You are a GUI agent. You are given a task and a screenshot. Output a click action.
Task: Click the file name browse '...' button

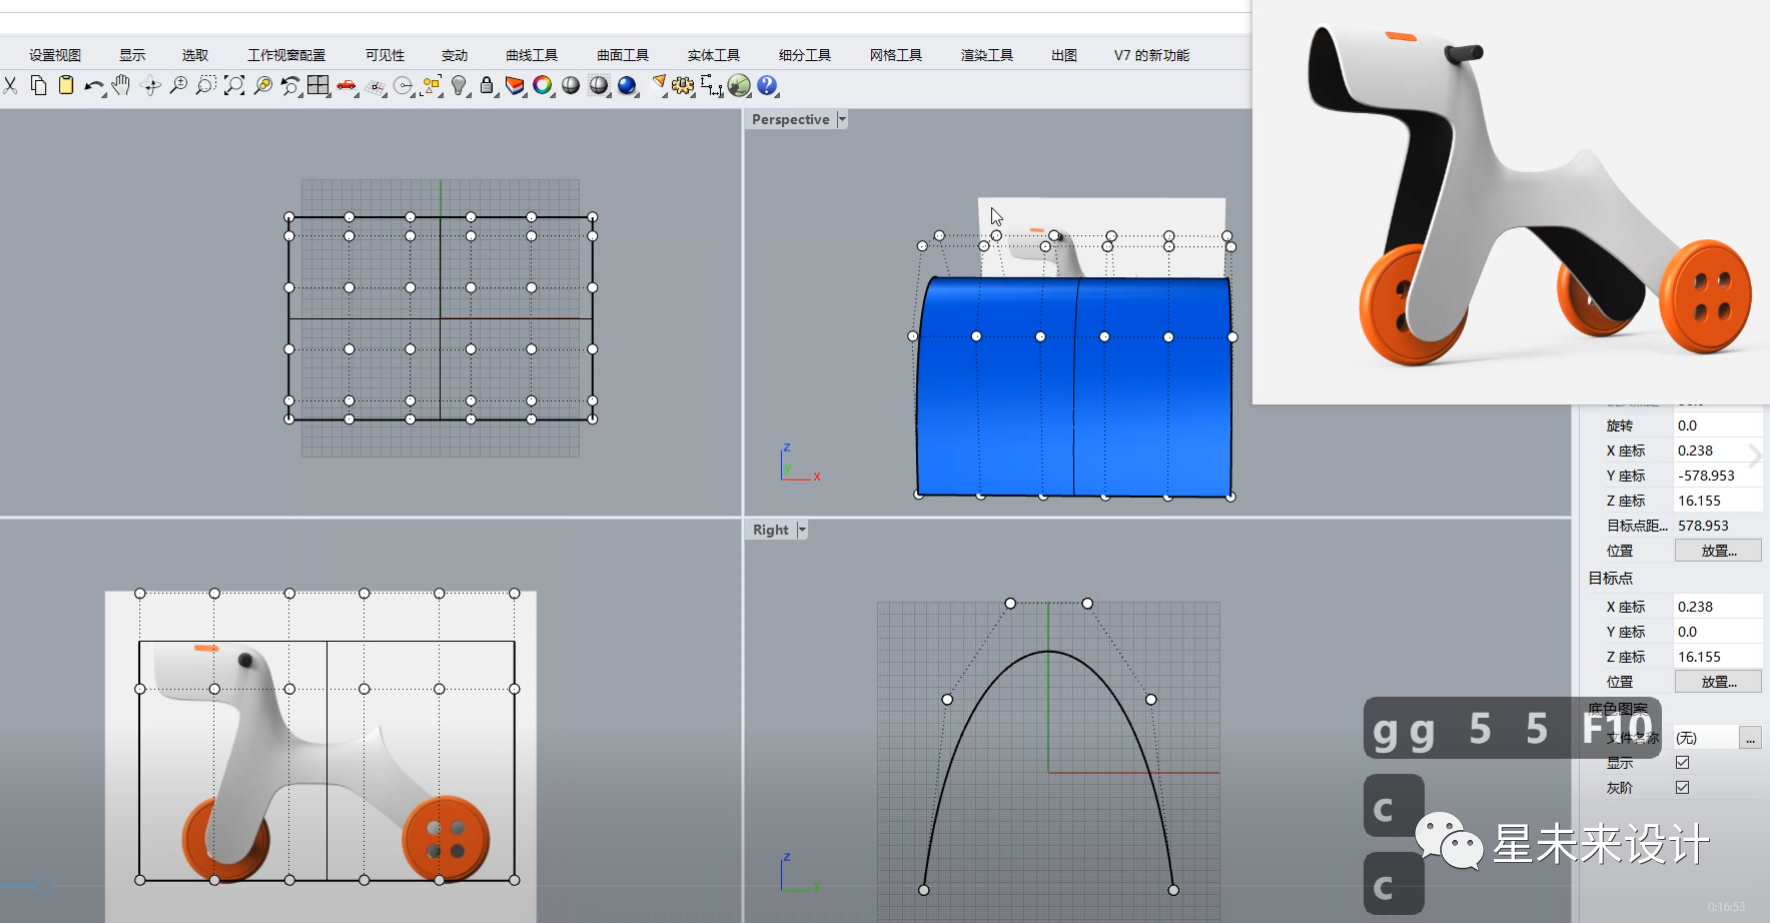[1750, 738]
